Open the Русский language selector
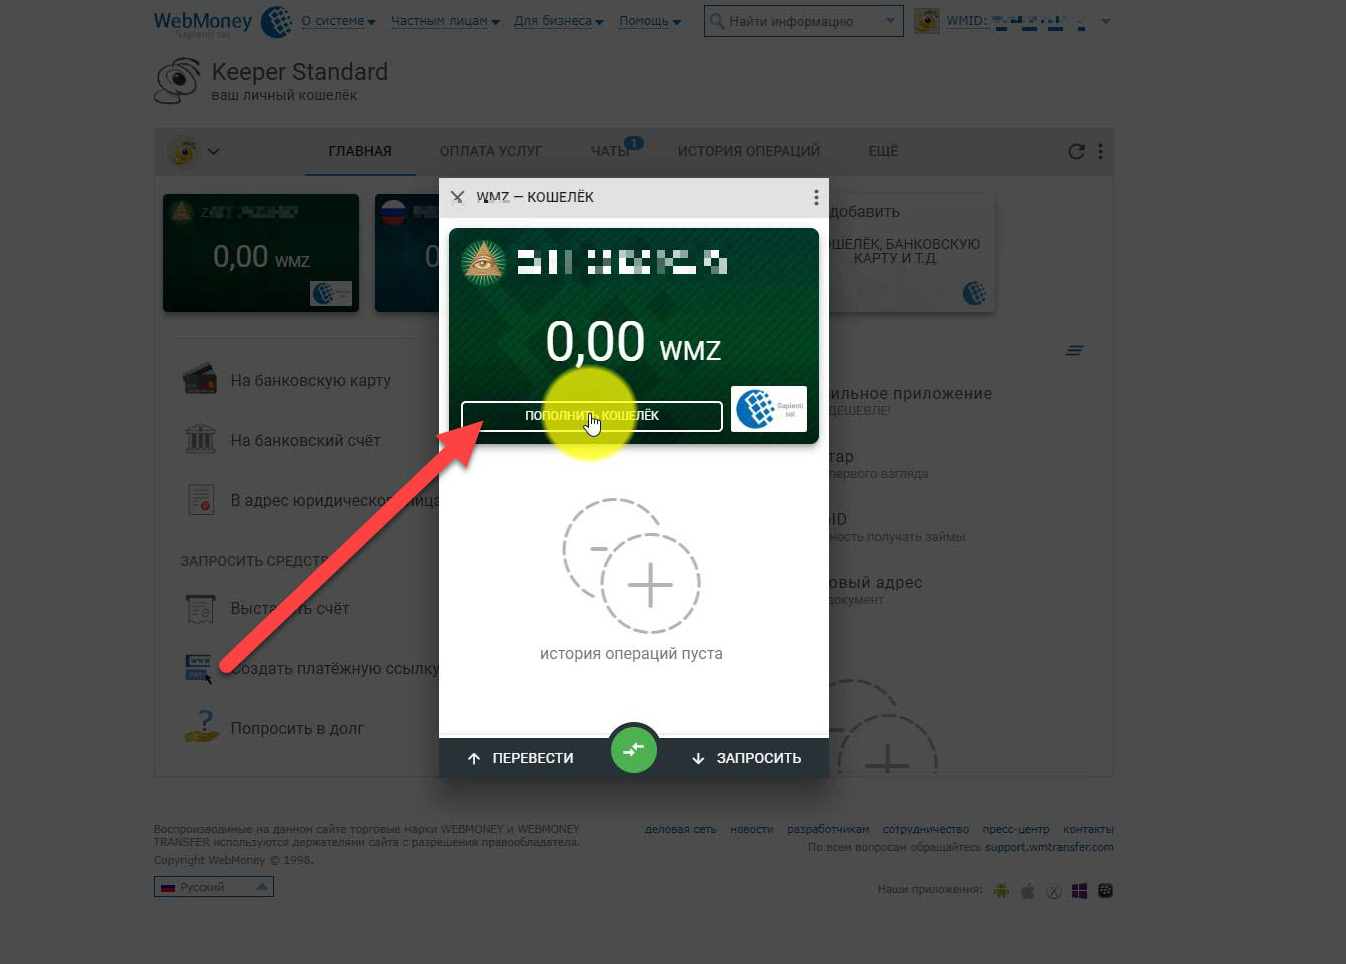The width and height of the screenshot is (1346, 964). [x=214, y=887]
